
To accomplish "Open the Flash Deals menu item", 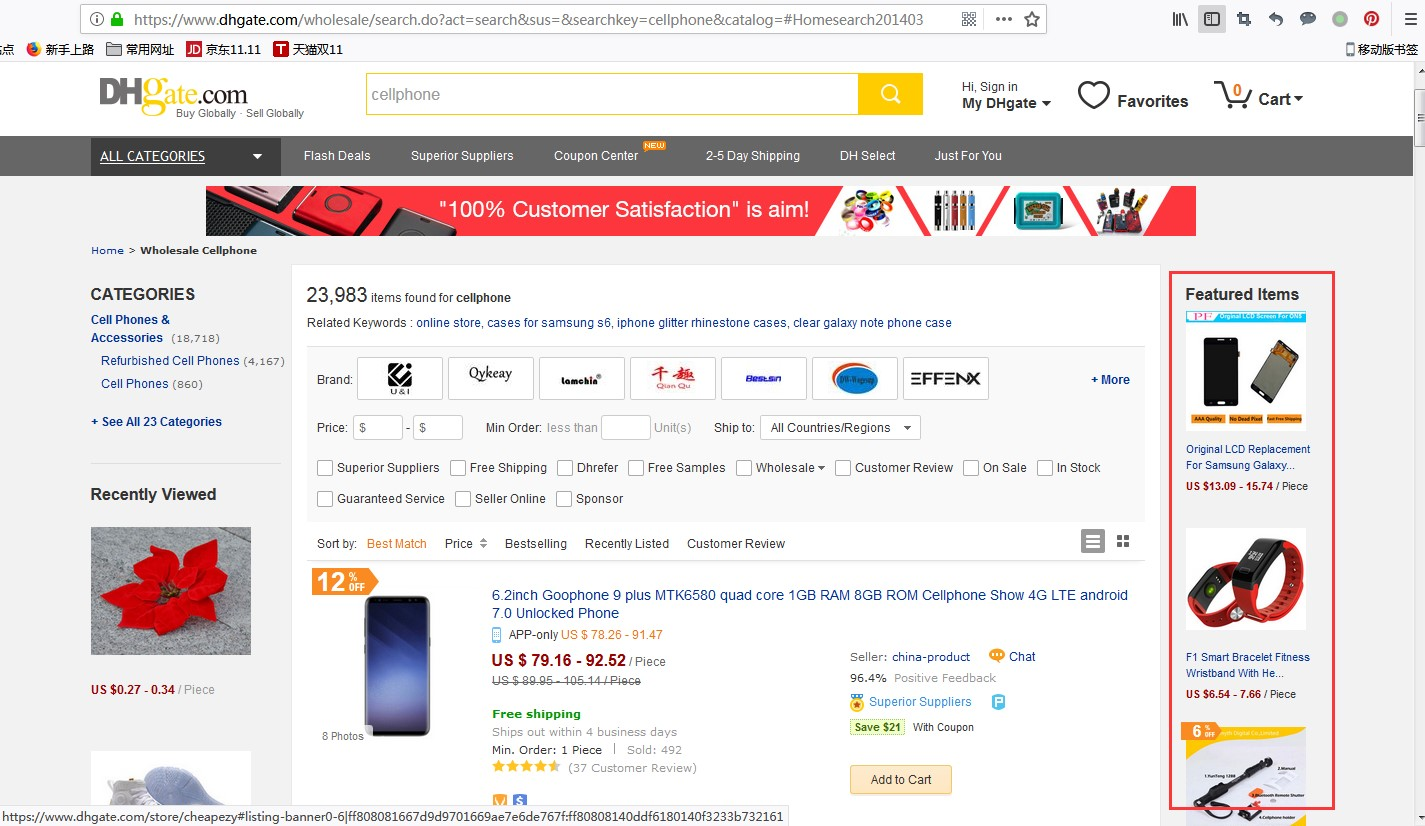I will coord(337,156).
